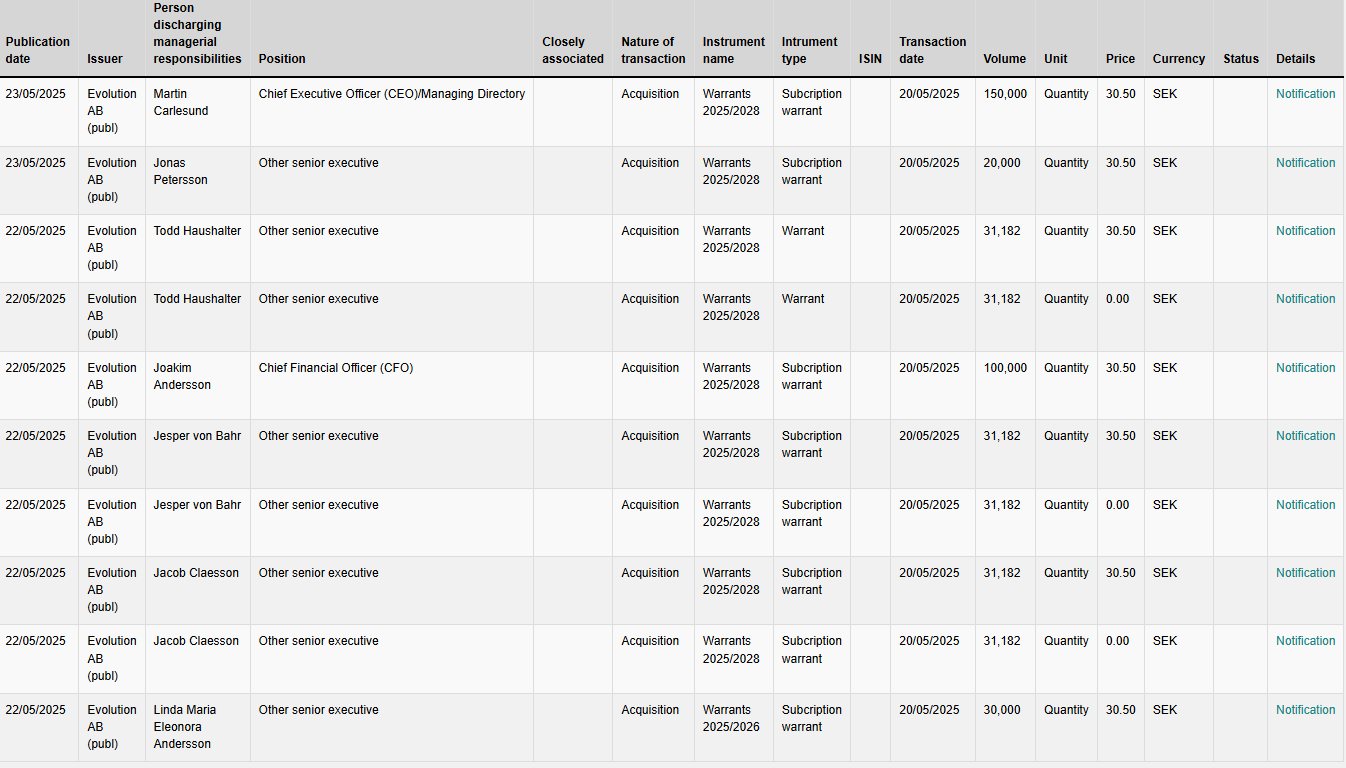Image resolution: width=1346 pixels, height=768 pixels.
Task: Click the Status column header
Action: point(1240,59)
